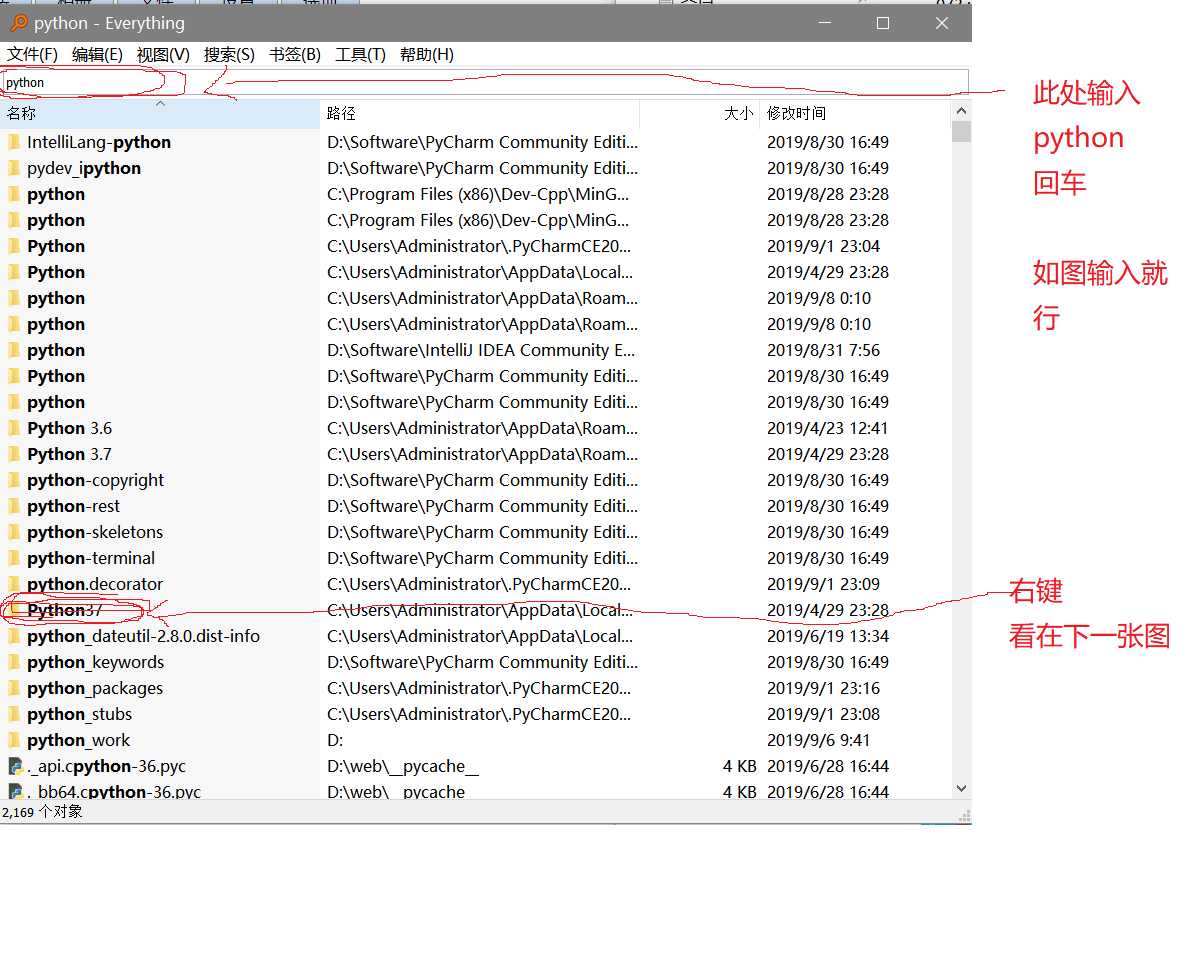1199x974 pixels.
Task: Click path D: of python_work
Action: 335,740
